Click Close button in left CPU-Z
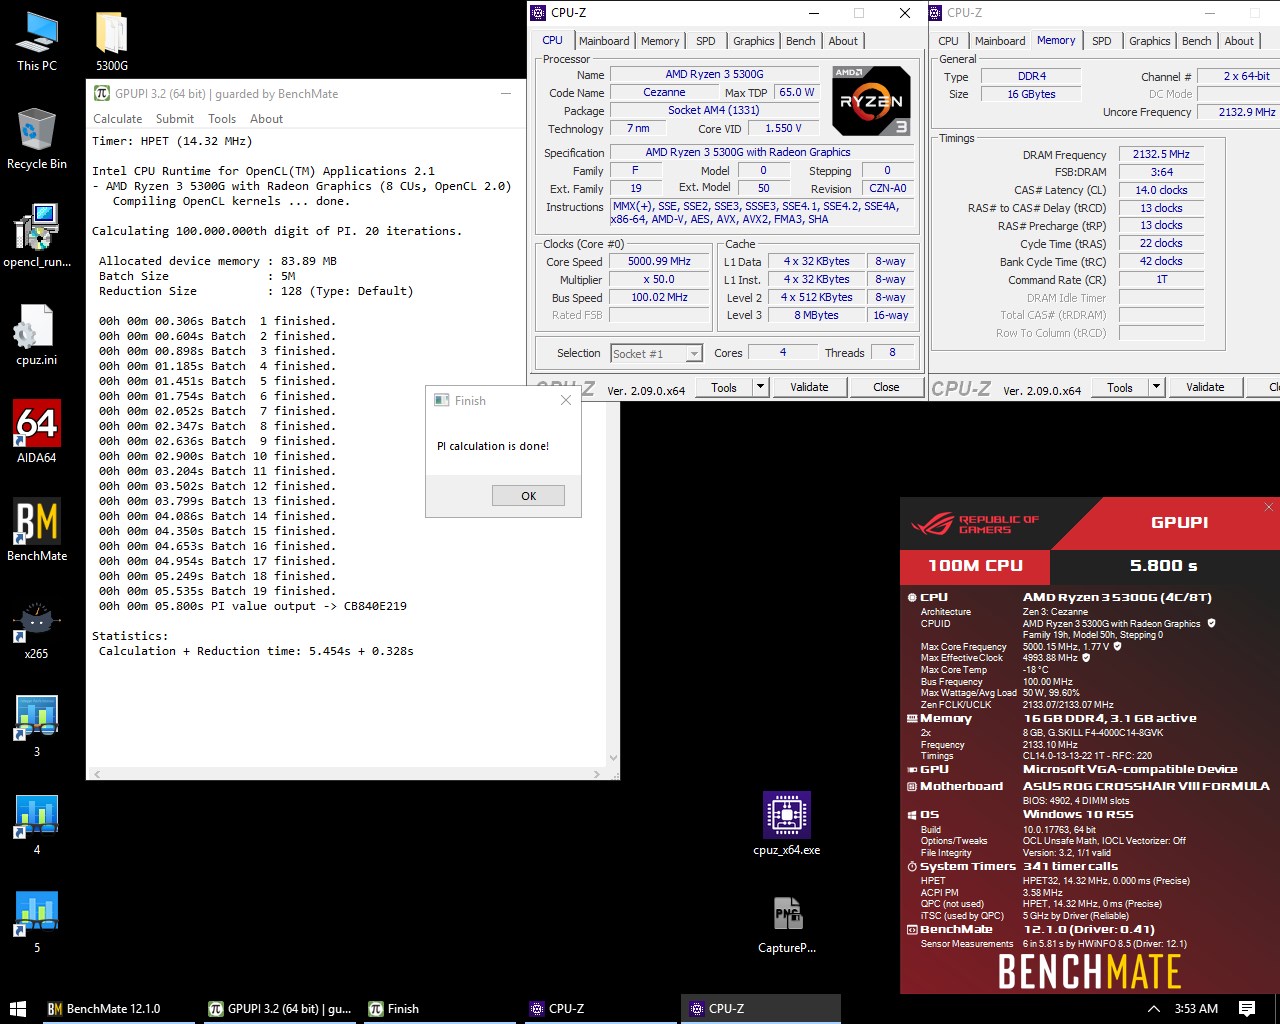The image size is (1280, 1024). 886,387
